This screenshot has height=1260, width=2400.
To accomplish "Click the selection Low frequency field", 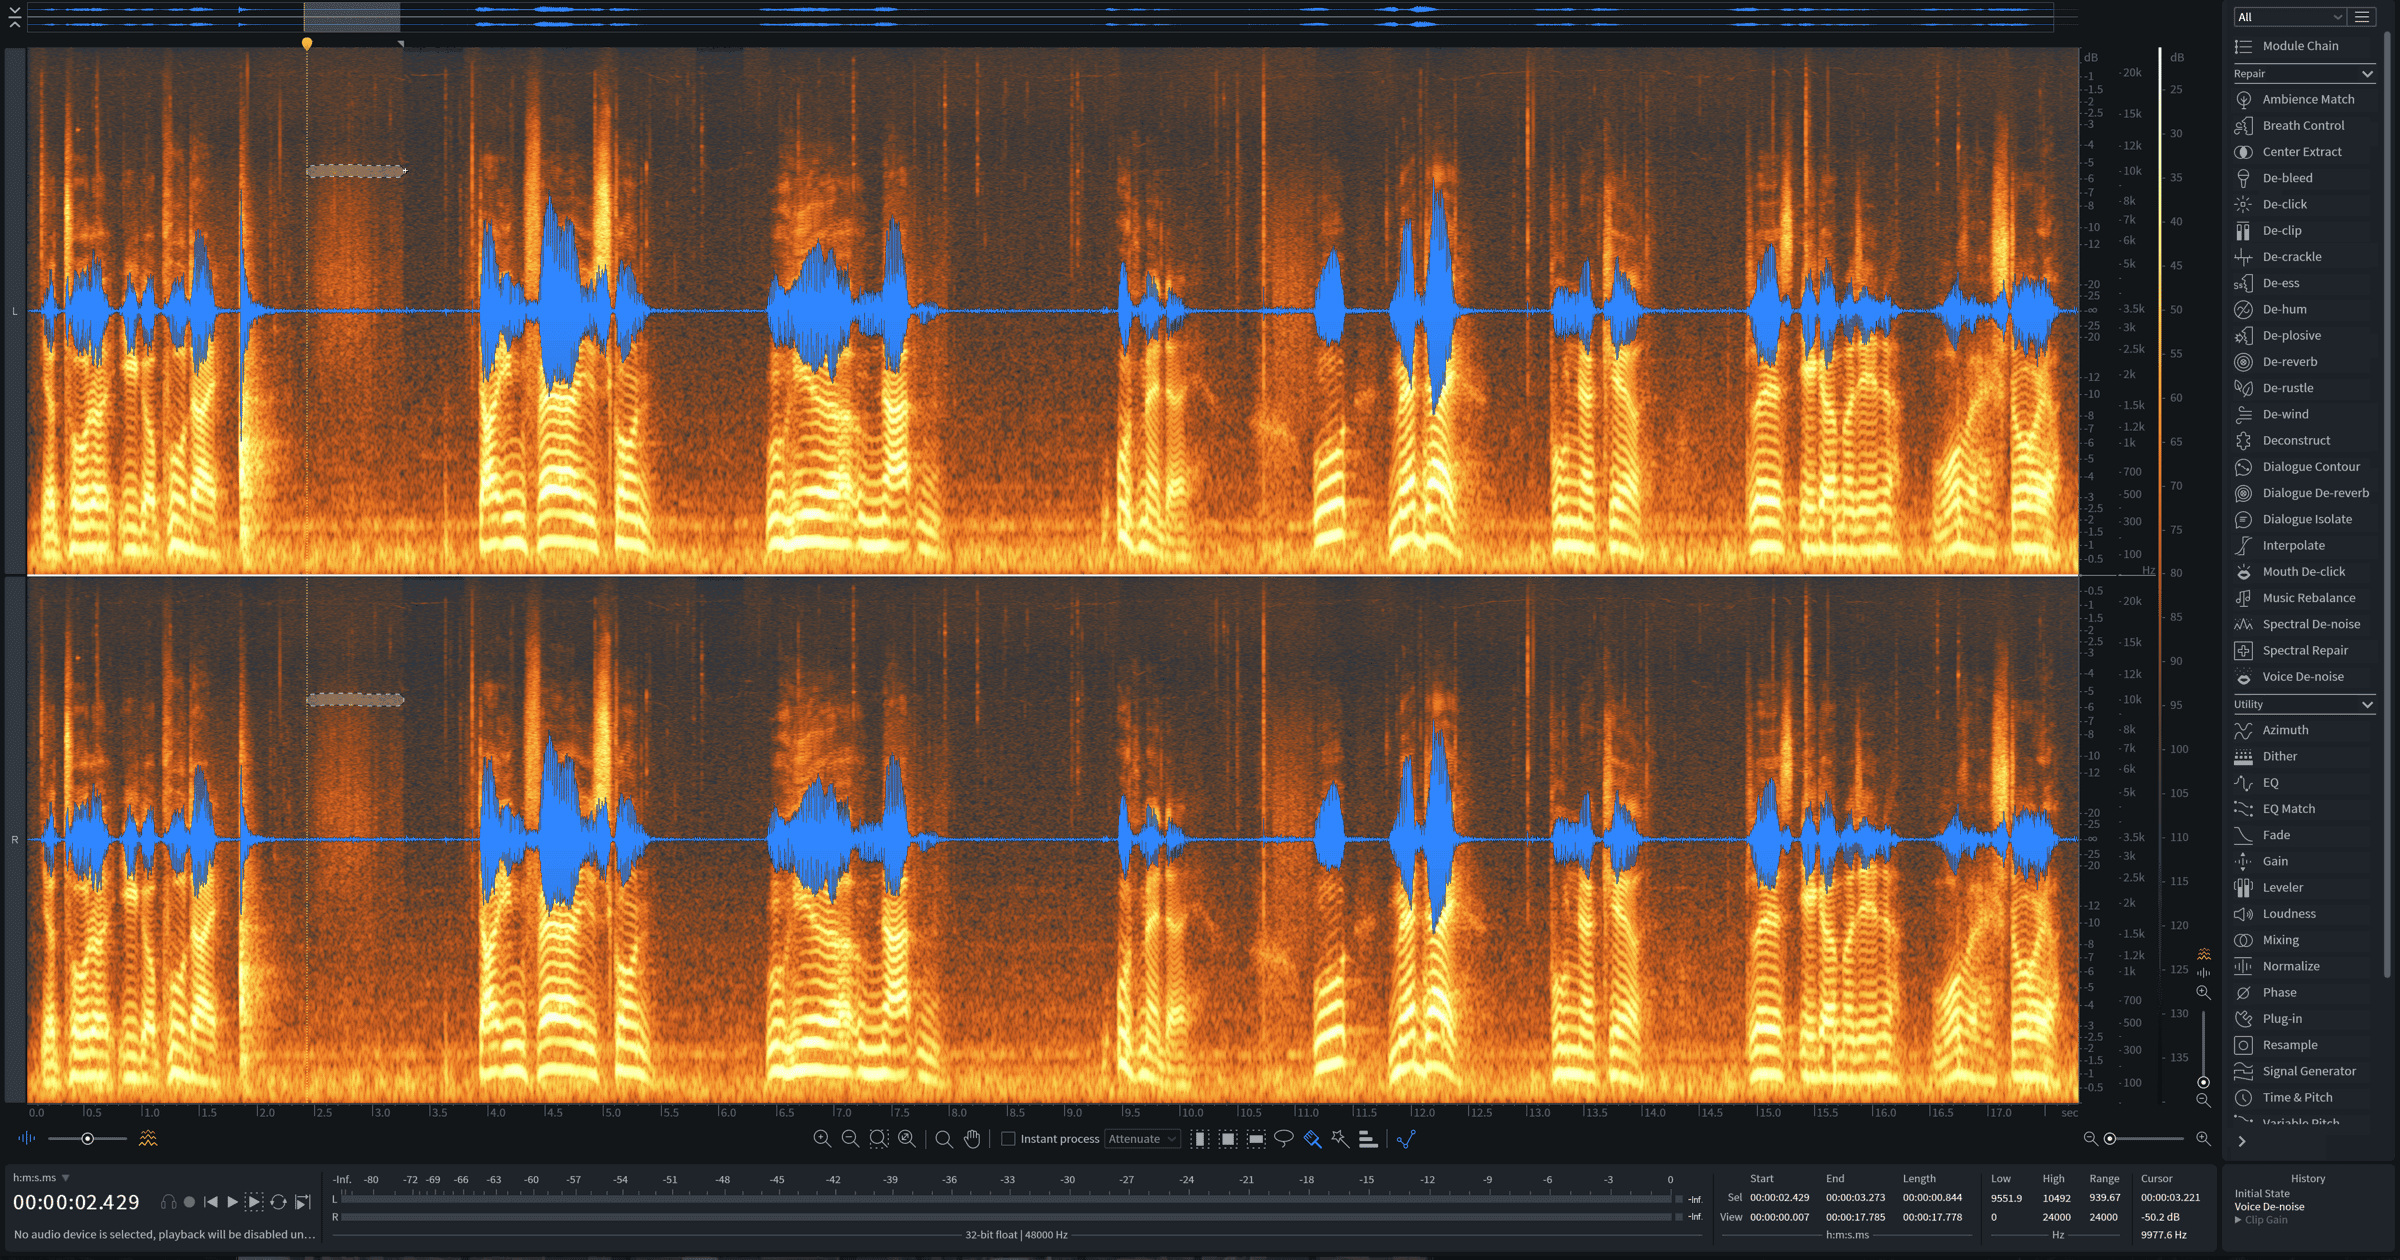I will pos(2006,1198).
